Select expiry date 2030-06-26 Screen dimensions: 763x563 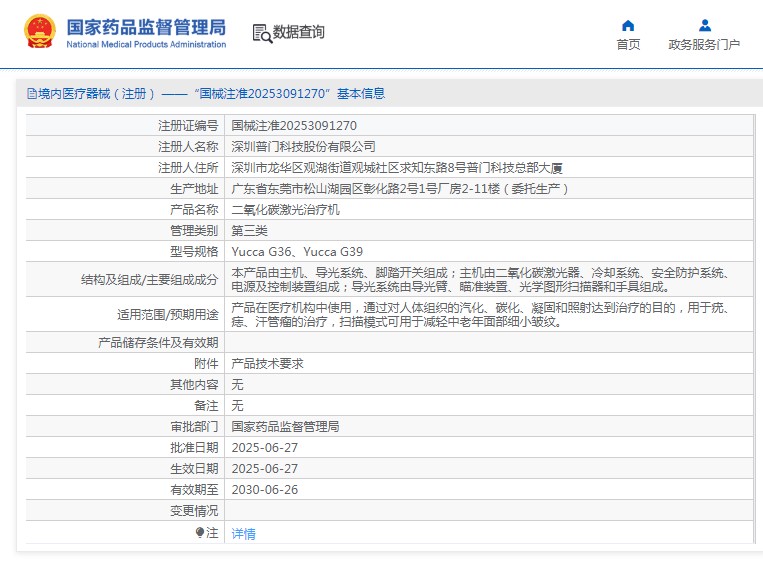click(264, 490)
